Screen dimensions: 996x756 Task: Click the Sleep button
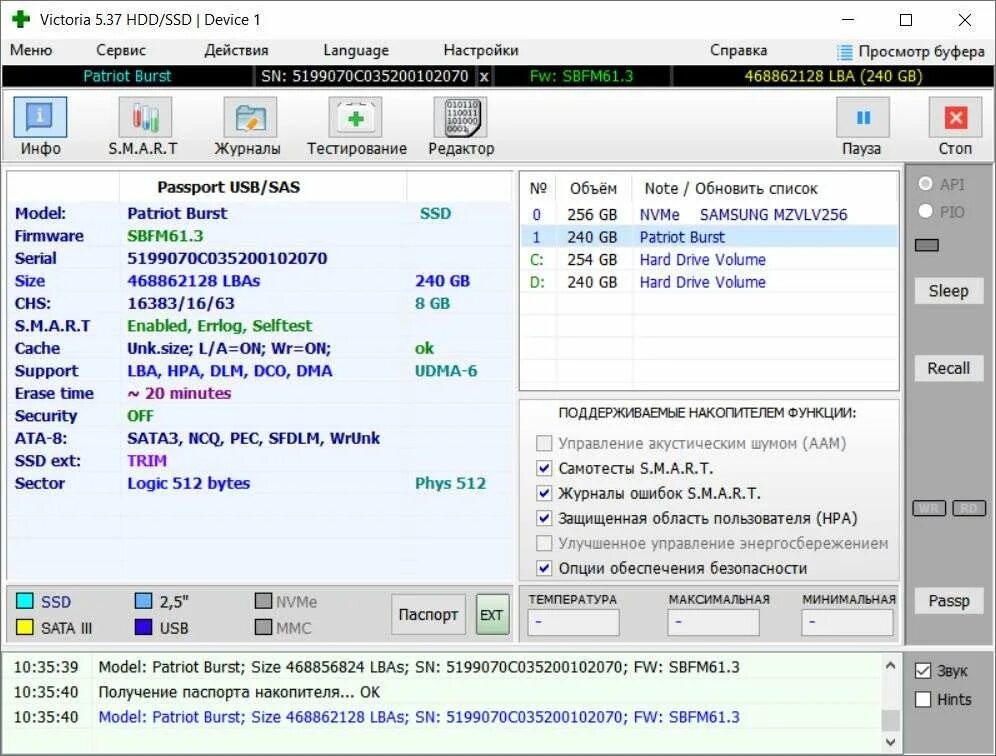point(948,291)
